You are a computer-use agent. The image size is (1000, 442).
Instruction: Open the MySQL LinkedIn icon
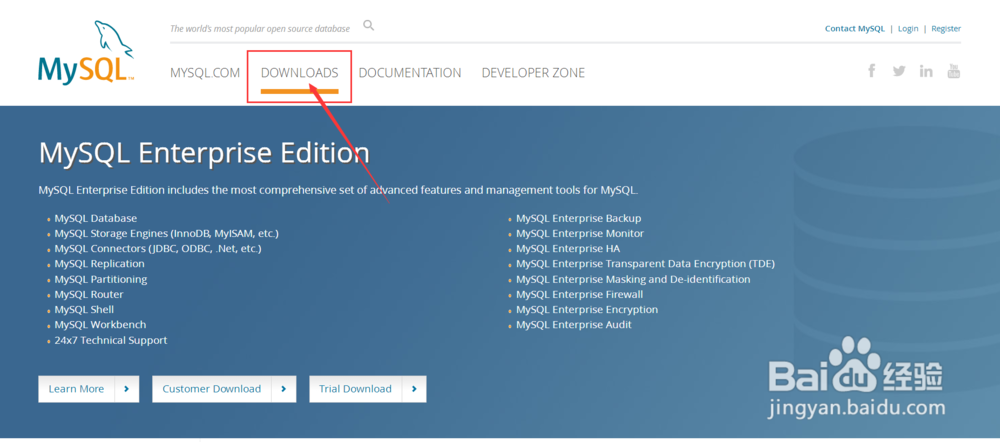coord(926,71)
